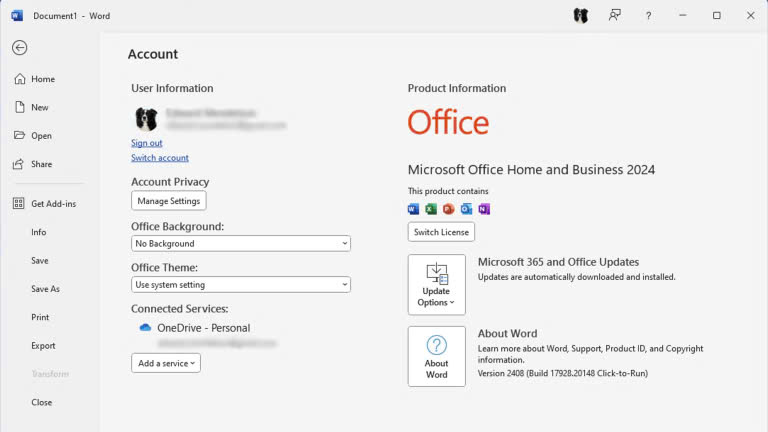
Task: Click the PowerPoint icon in product list
Action: [449, 209]
